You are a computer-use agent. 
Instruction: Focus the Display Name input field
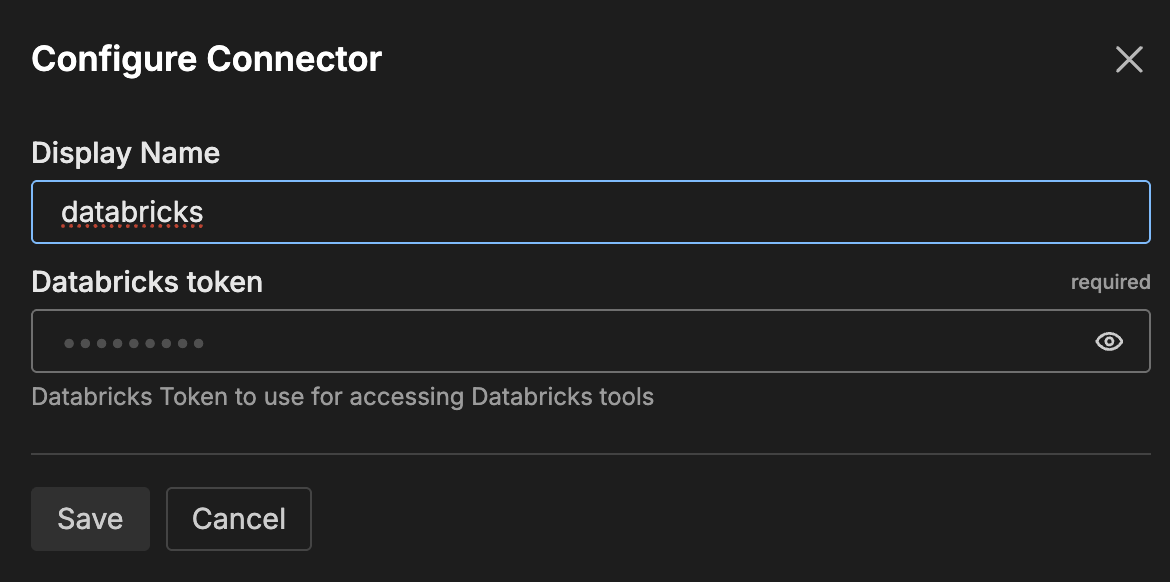point(590,212)
